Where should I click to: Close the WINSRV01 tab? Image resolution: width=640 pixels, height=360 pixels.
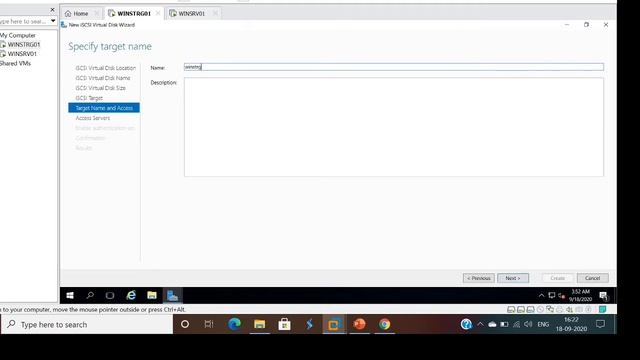tap(215, 13)
